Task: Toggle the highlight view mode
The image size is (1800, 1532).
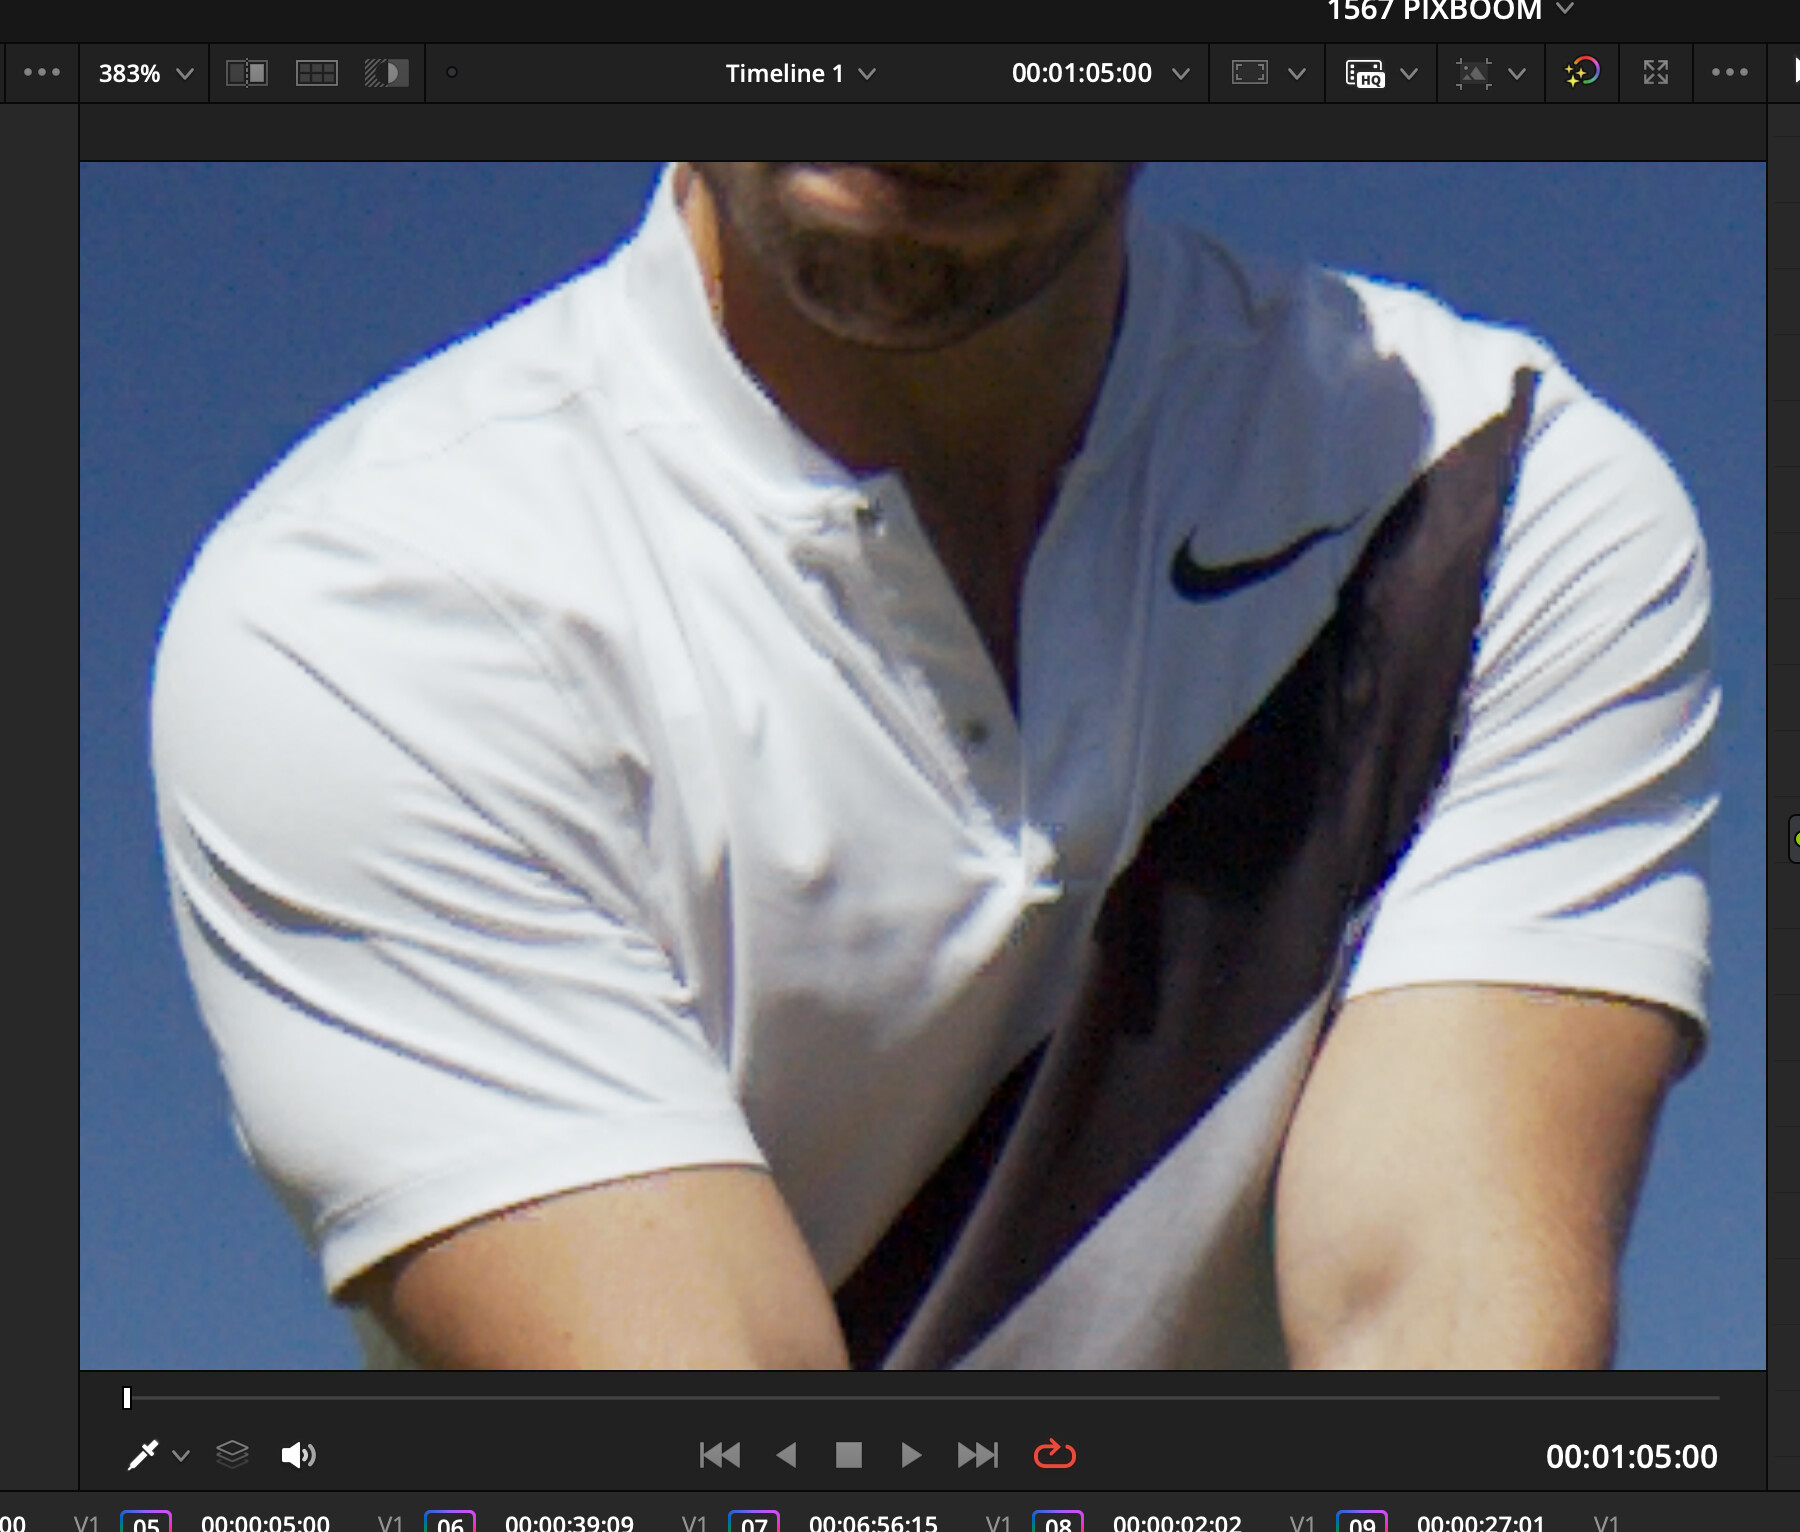Action: [x=386, y=73]
